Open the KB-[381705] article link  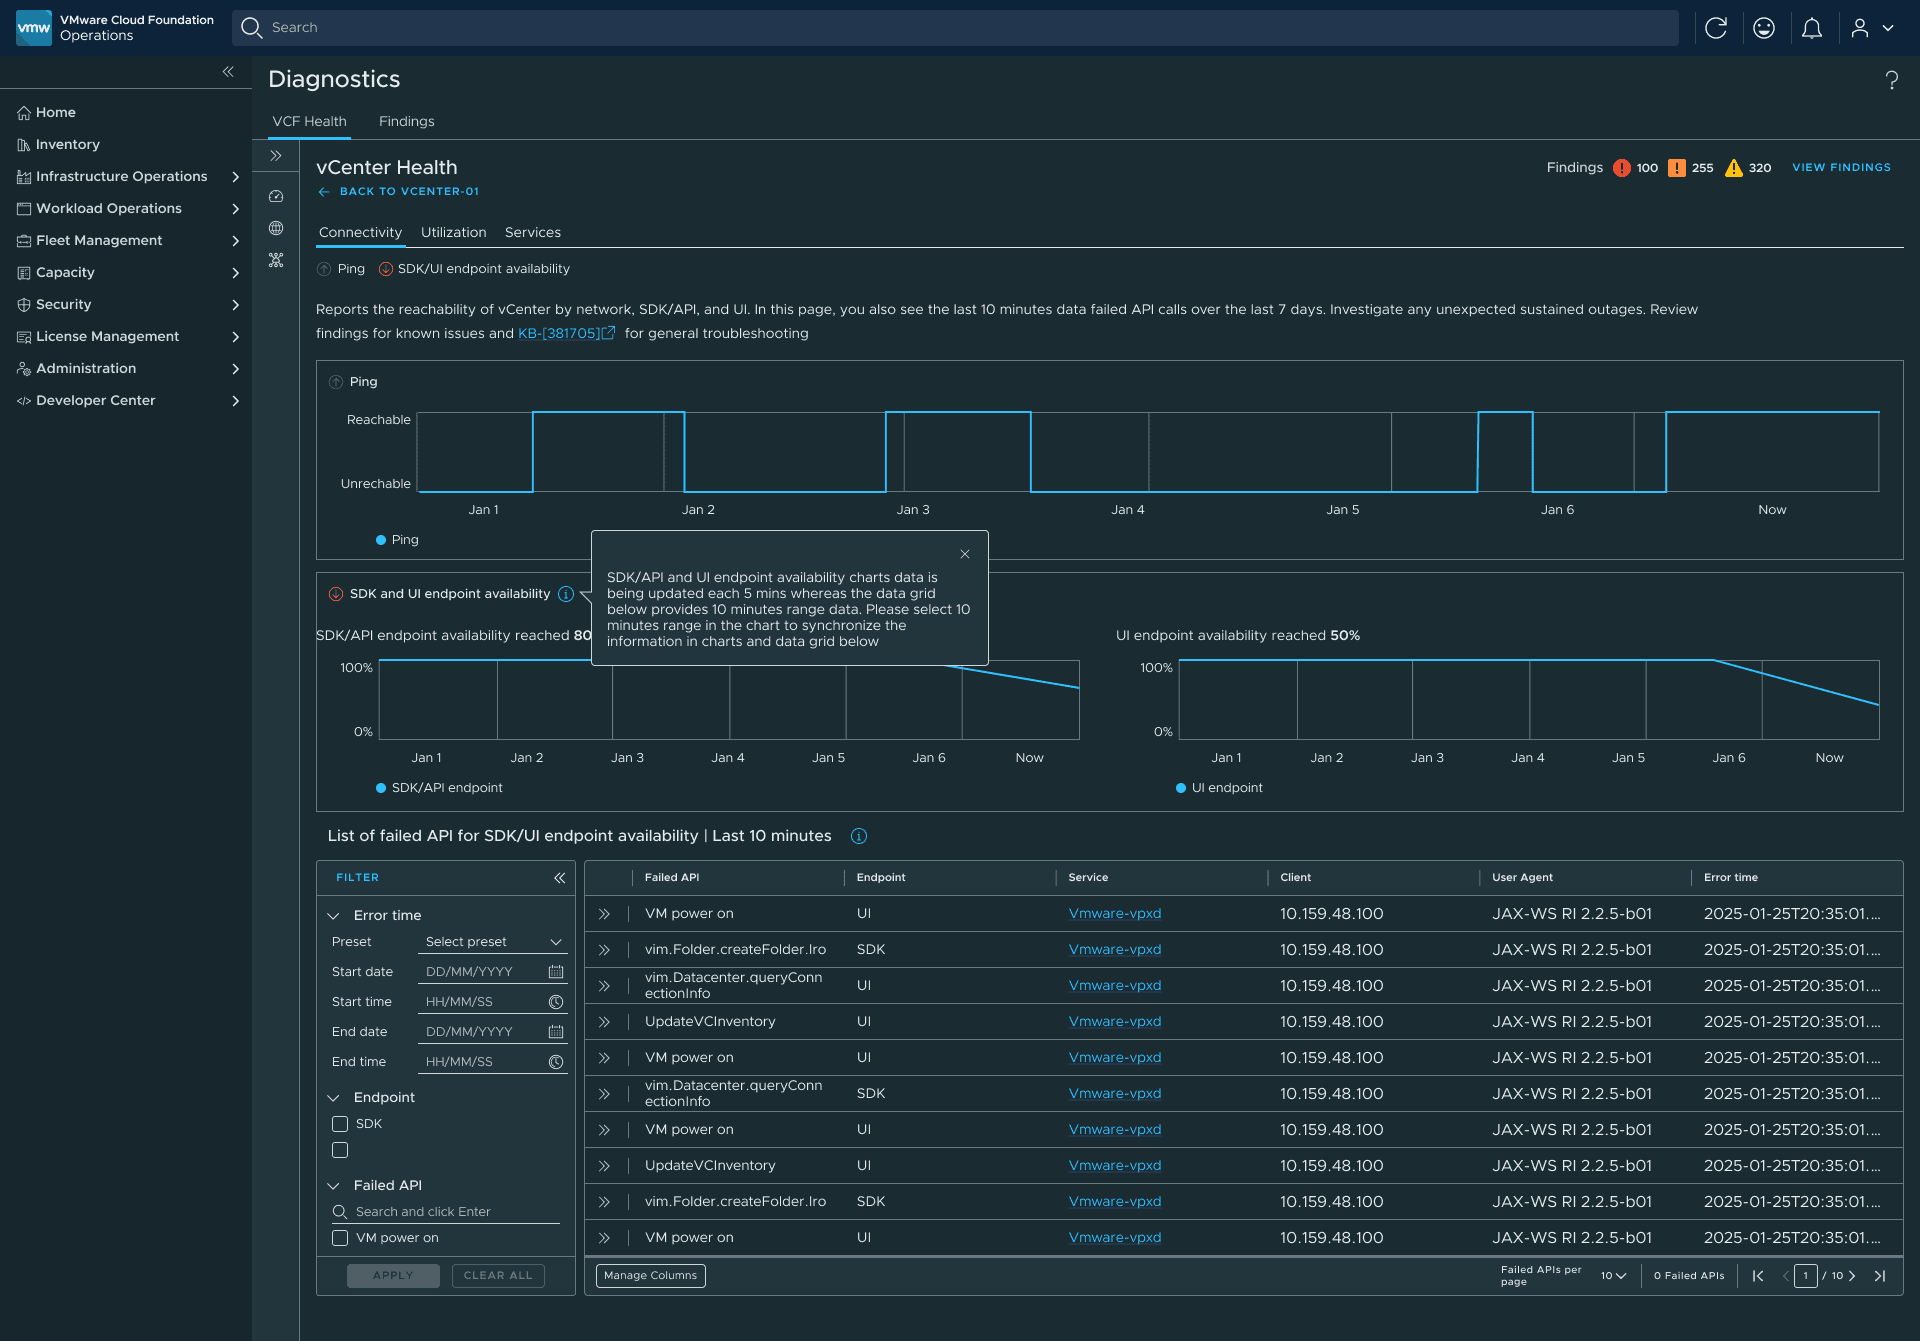coord(566,333)
